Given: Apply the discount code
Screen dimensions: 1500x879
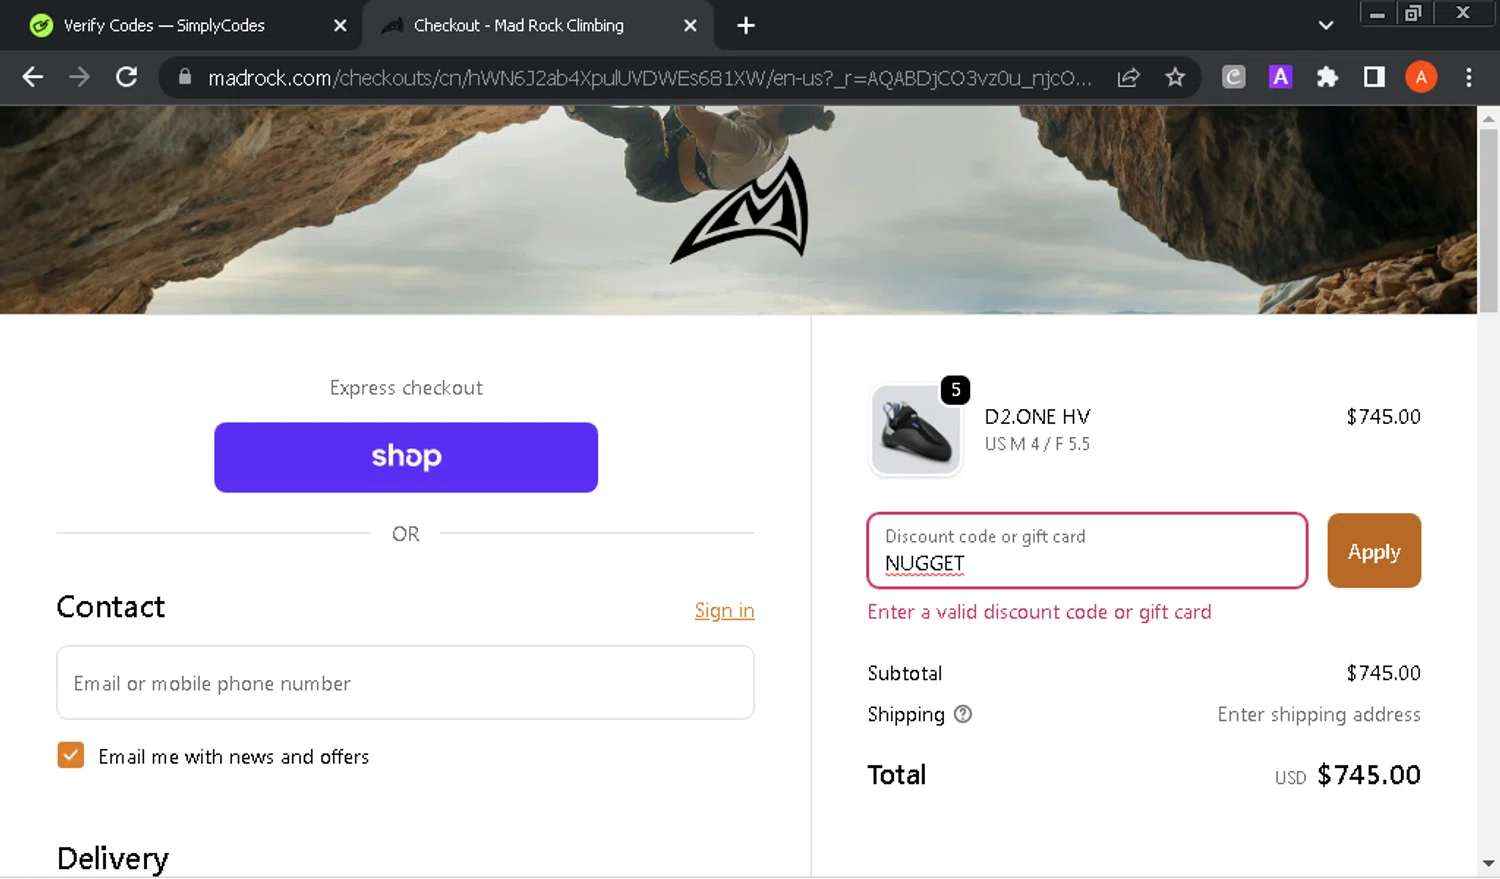Looking at the screenshot, I should pos(1374,551).
